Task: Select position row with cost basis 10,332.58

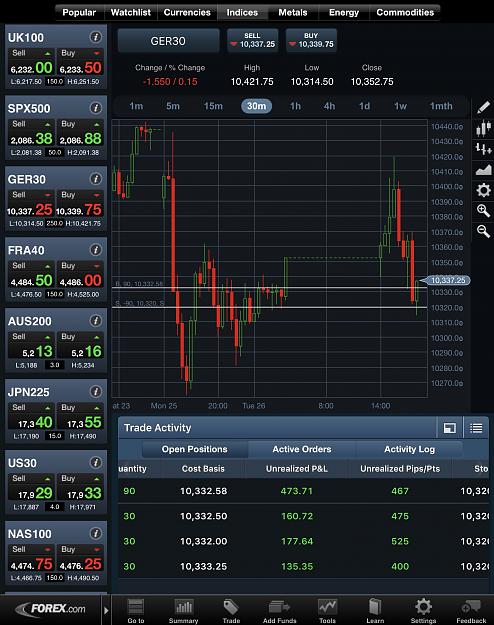Action: (303, 491)
